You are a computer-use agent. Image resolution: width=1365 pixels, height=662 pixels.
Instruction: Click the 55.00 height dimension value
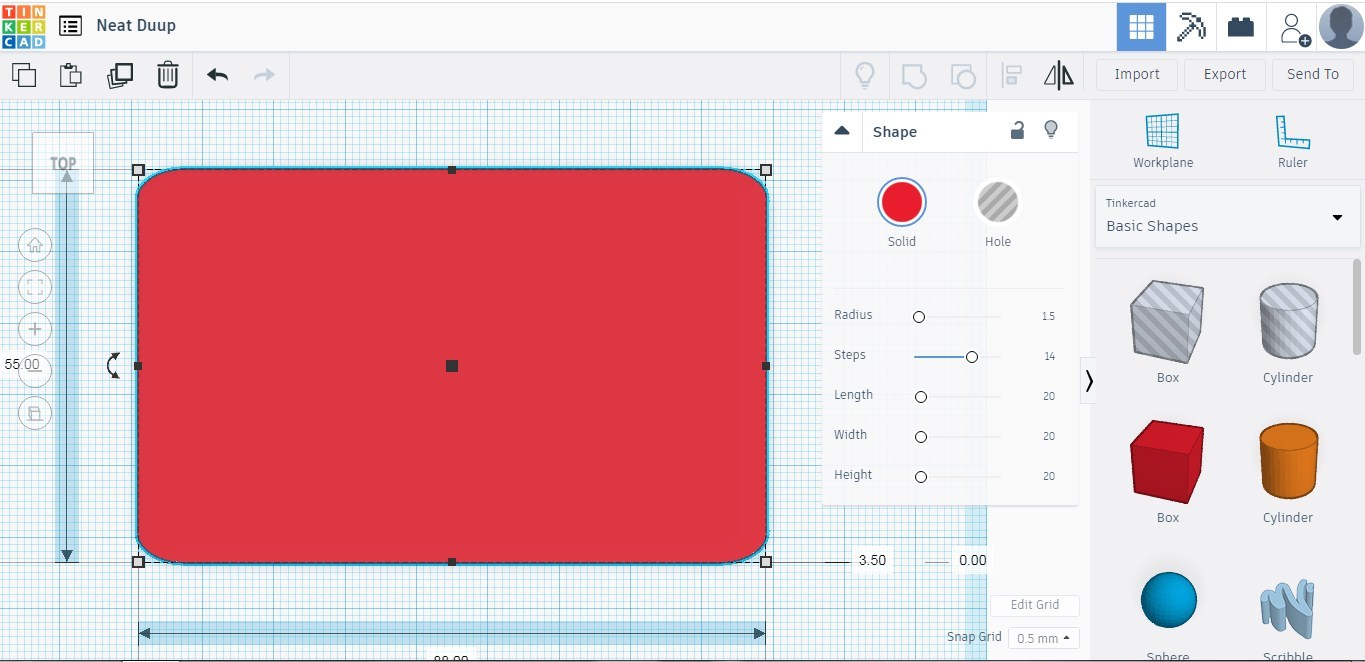tap(22, 365)
